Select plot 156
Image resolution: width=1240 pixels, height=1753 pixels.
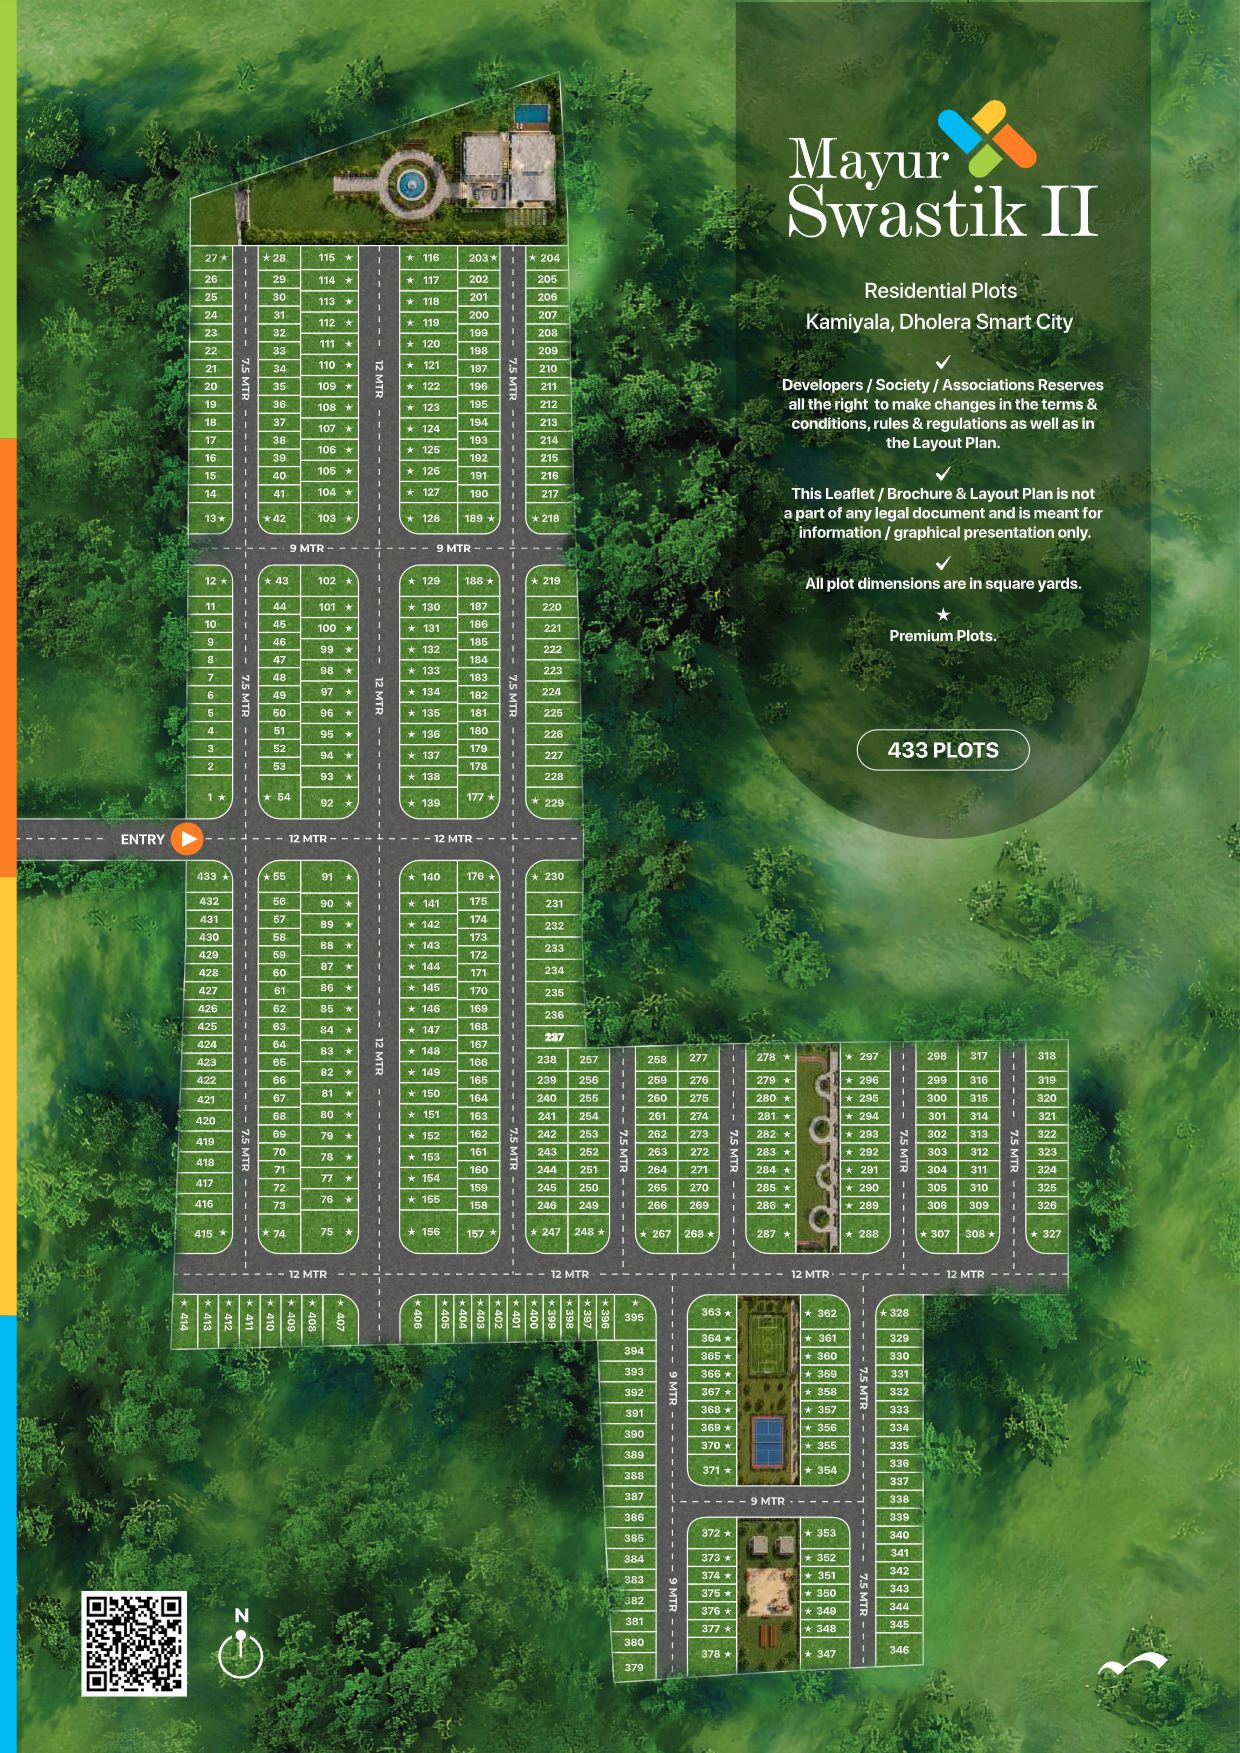tap(427, 1232)
